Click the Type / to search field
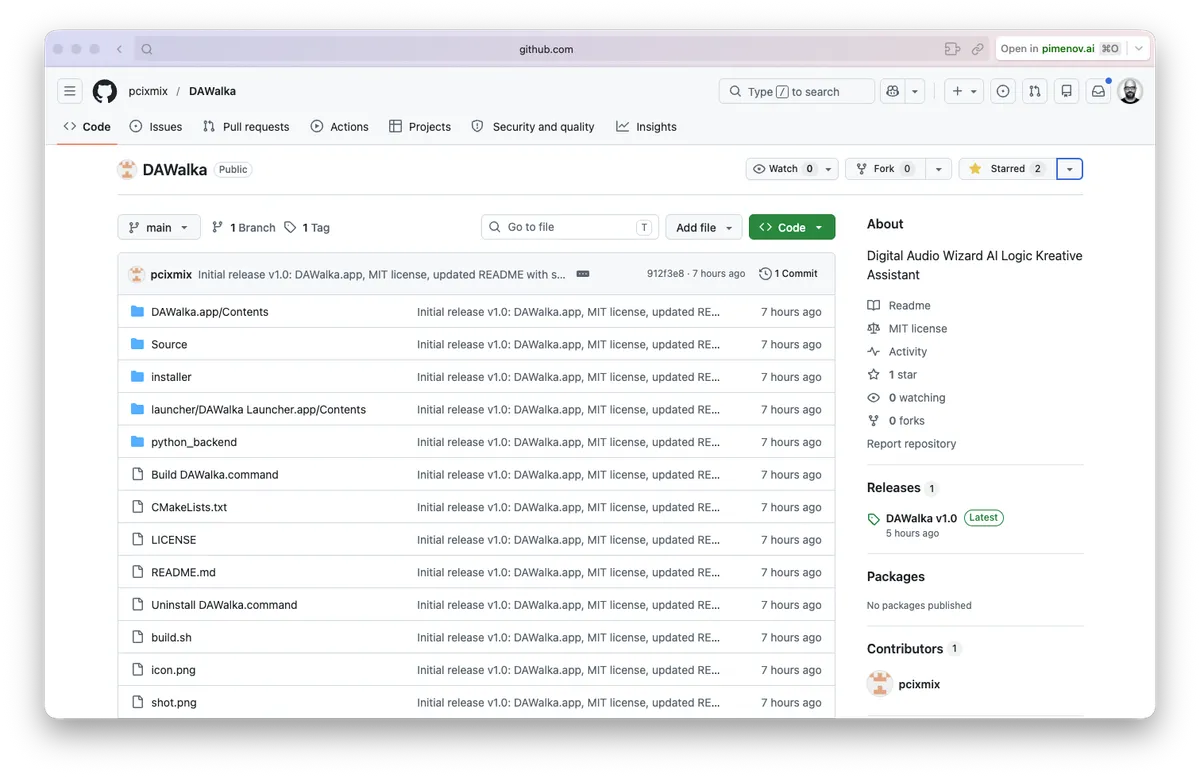The width and height of the screenshot is (1200, 777). click(797, 91)
